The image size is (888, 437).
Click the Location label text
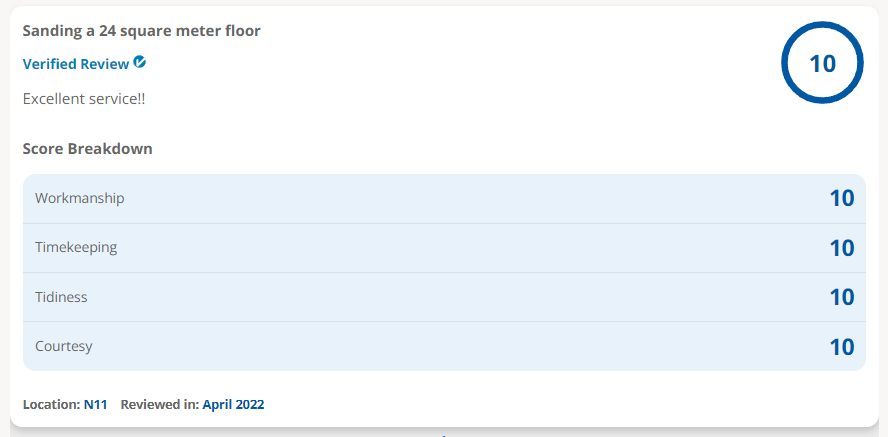tap(52, 405)
